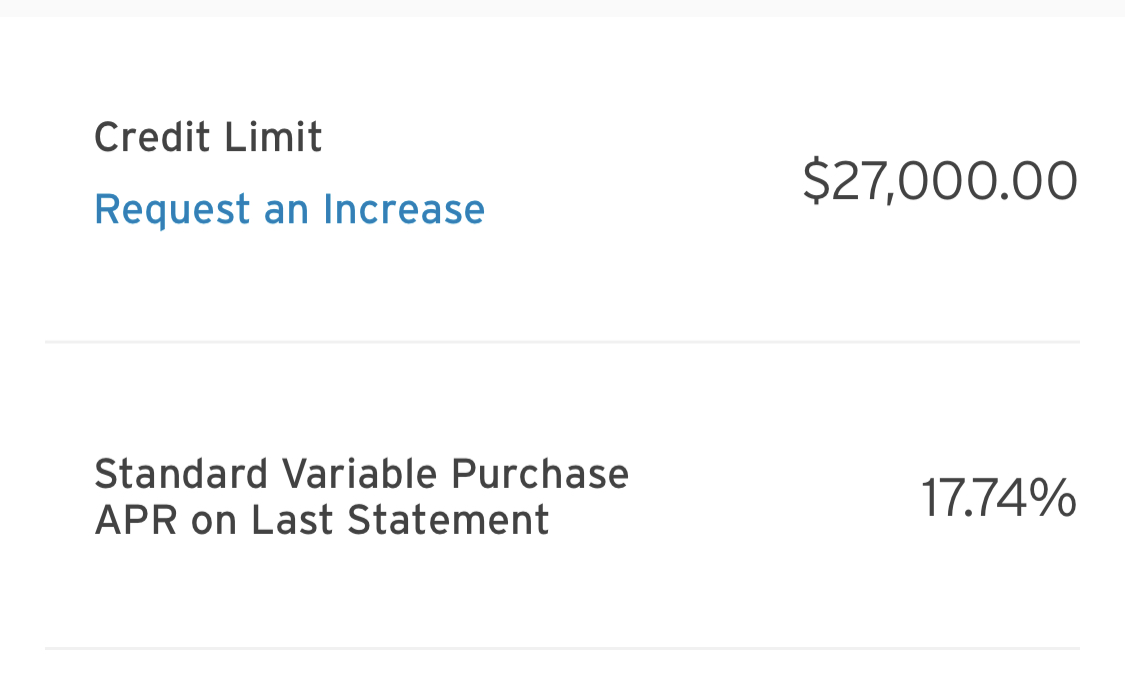This screenshot has width=1125, height=686.
Task: Click the "Standard Variable Purchase" text line
Action: [361, 474]
